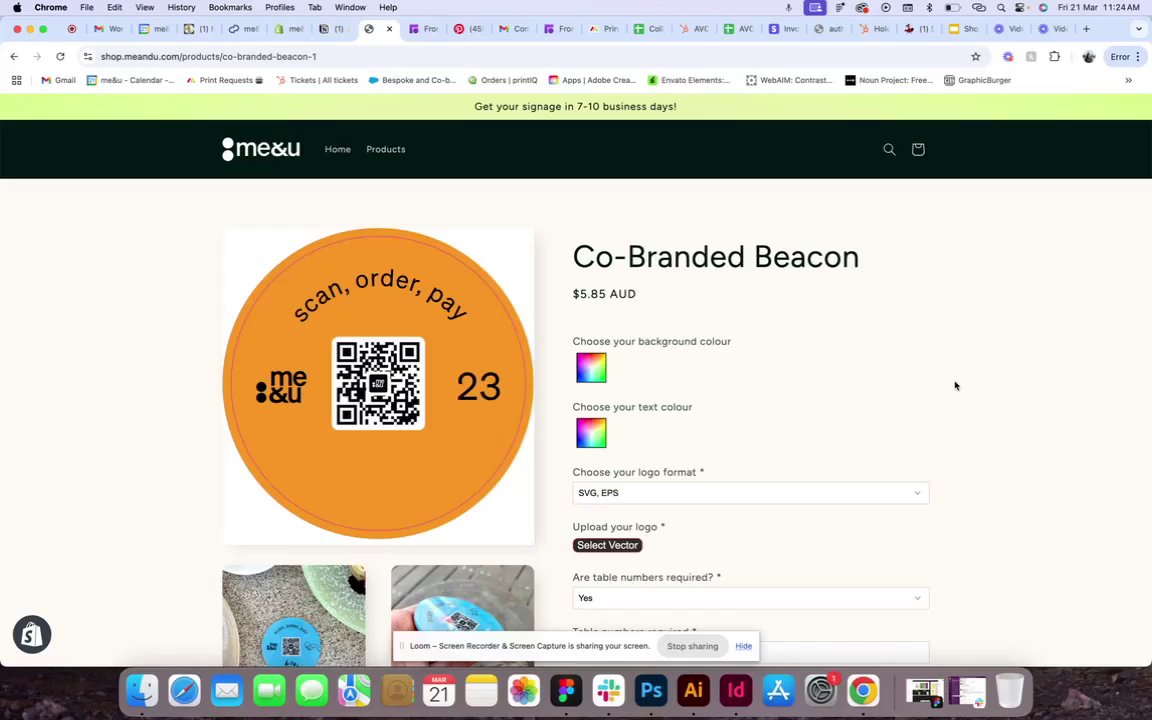Image resolution: width=1152 pixels, height=720 pixels.
Task: Reload the page
Action: tap(60, 57)
